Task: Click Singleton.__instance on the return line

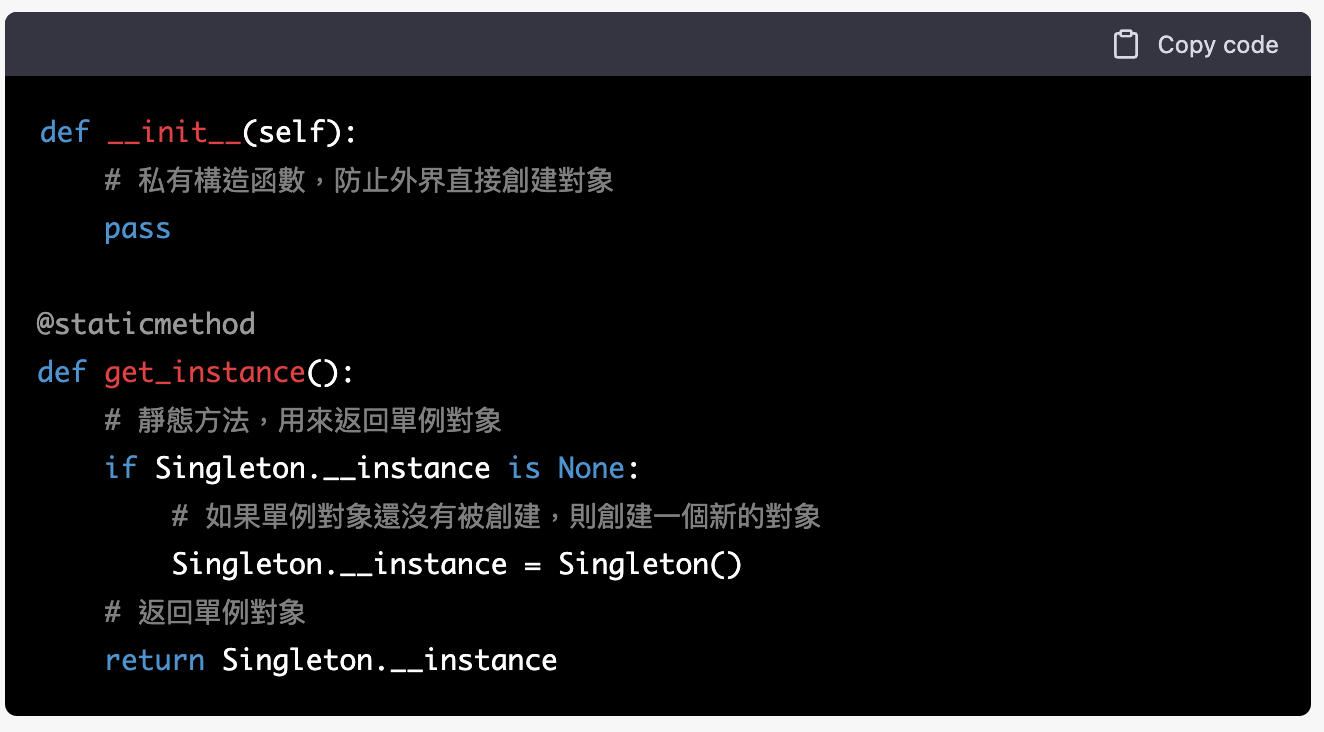Action: click(x=390, y=660)
